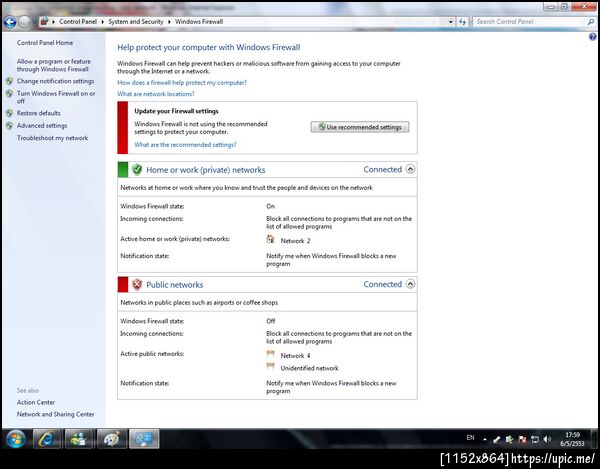
Task: Open the blue Help question mark icon
Action: coord(592,37)
